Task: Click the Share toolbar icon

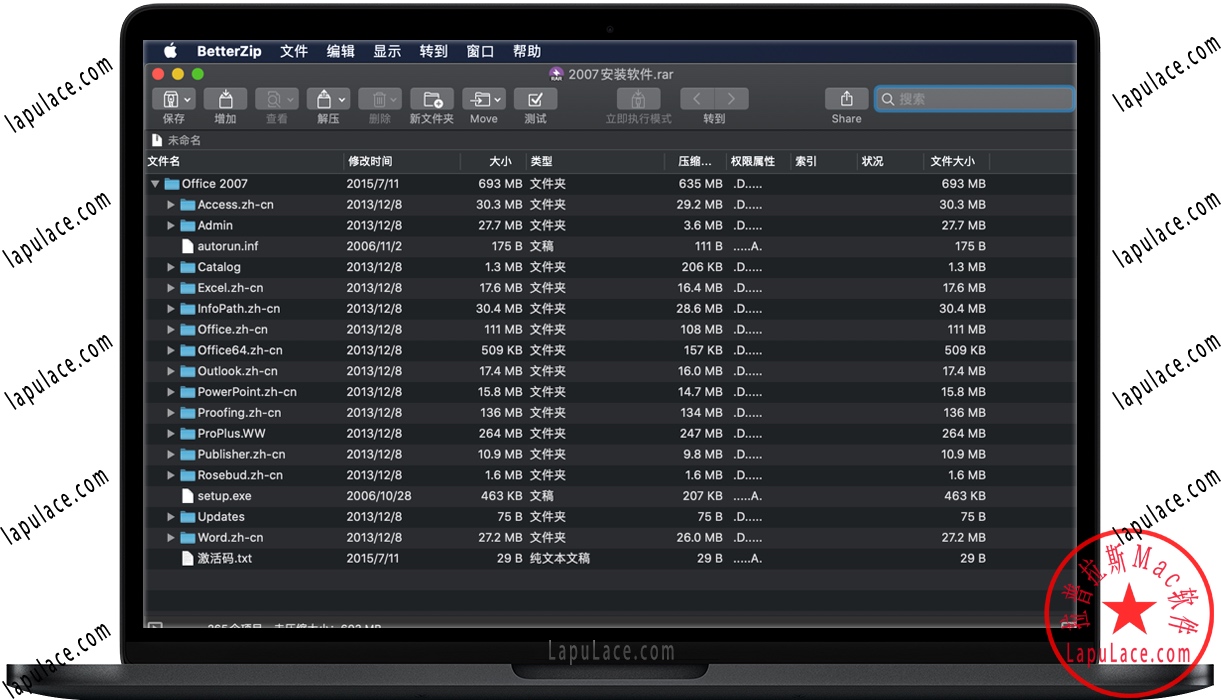Action: (x=846, y=99)
